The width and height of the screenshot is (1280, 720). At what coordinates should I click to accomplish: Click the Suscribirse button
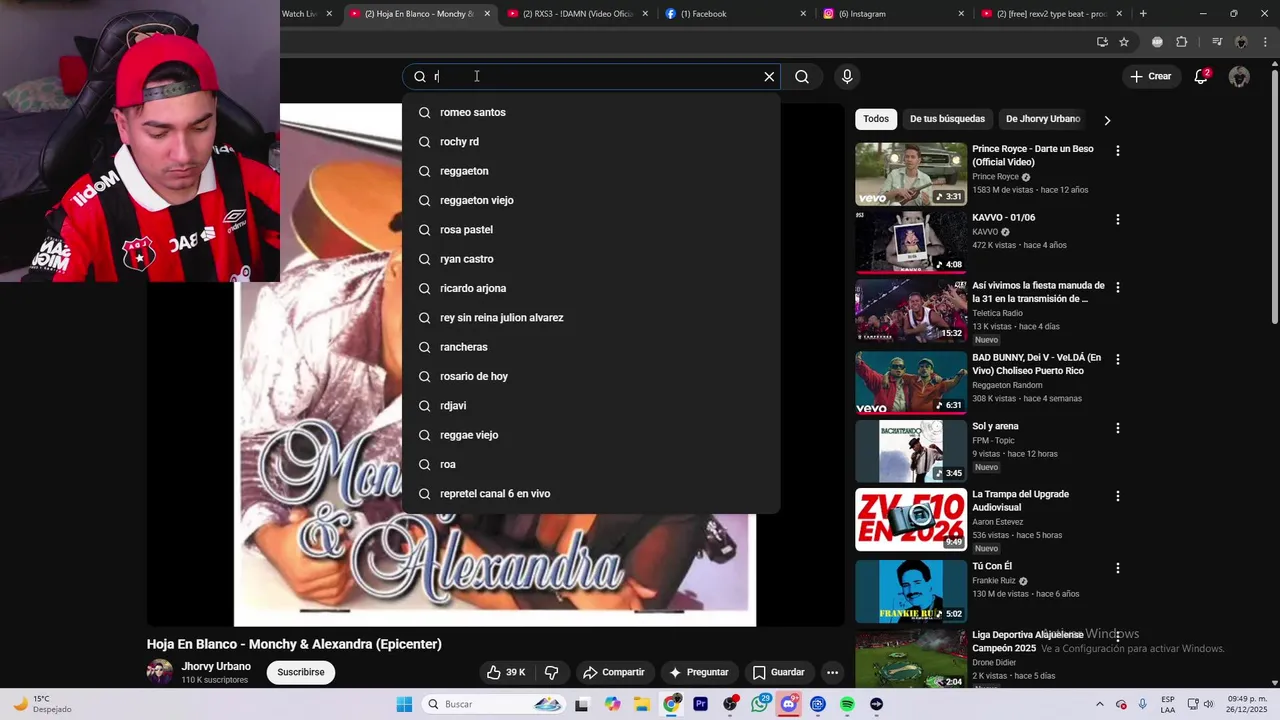pos(301,672)
